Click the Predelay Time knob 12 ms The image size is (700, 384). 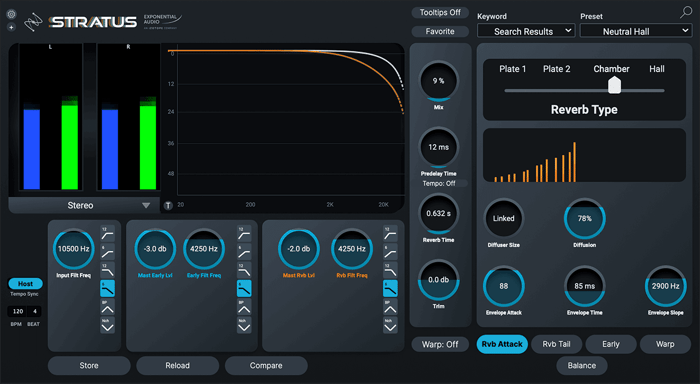click(x=438, y=147)
